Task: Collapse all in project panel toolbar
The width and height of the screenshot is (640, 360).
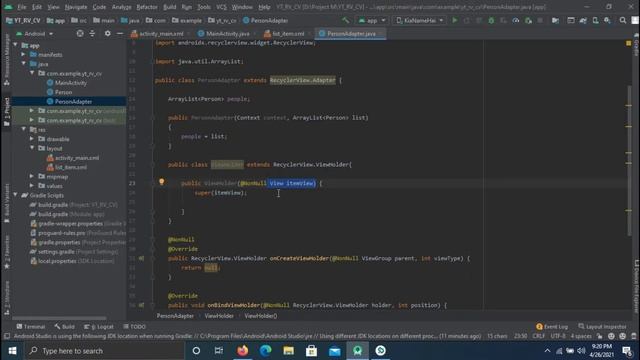Action: [x=92, y=33]
